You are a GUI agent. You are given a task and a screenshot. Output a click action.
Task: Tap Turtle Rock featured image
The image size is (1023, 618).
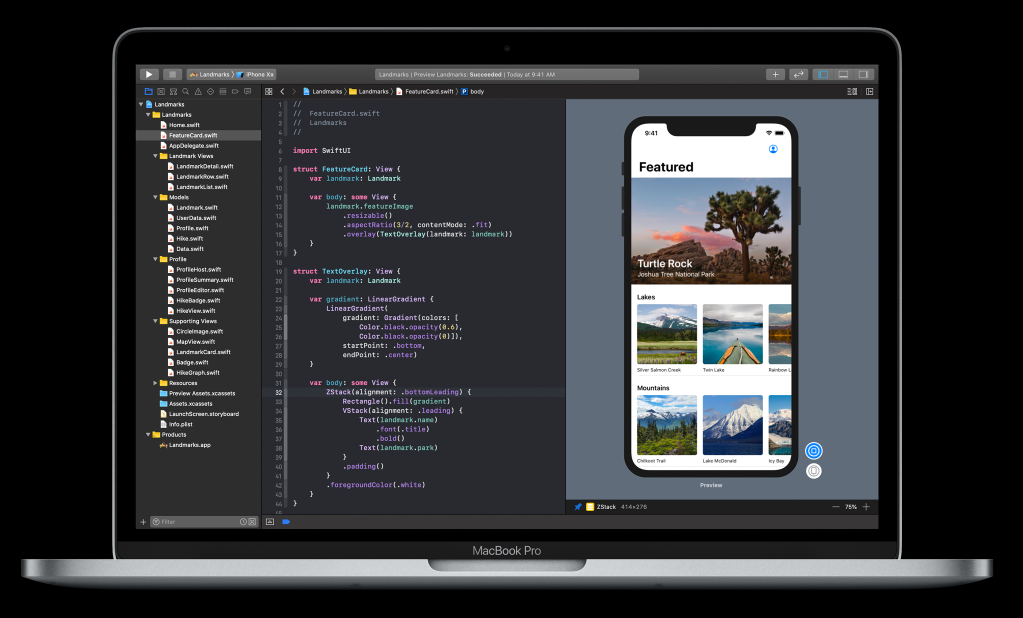[x=711, y=230]
